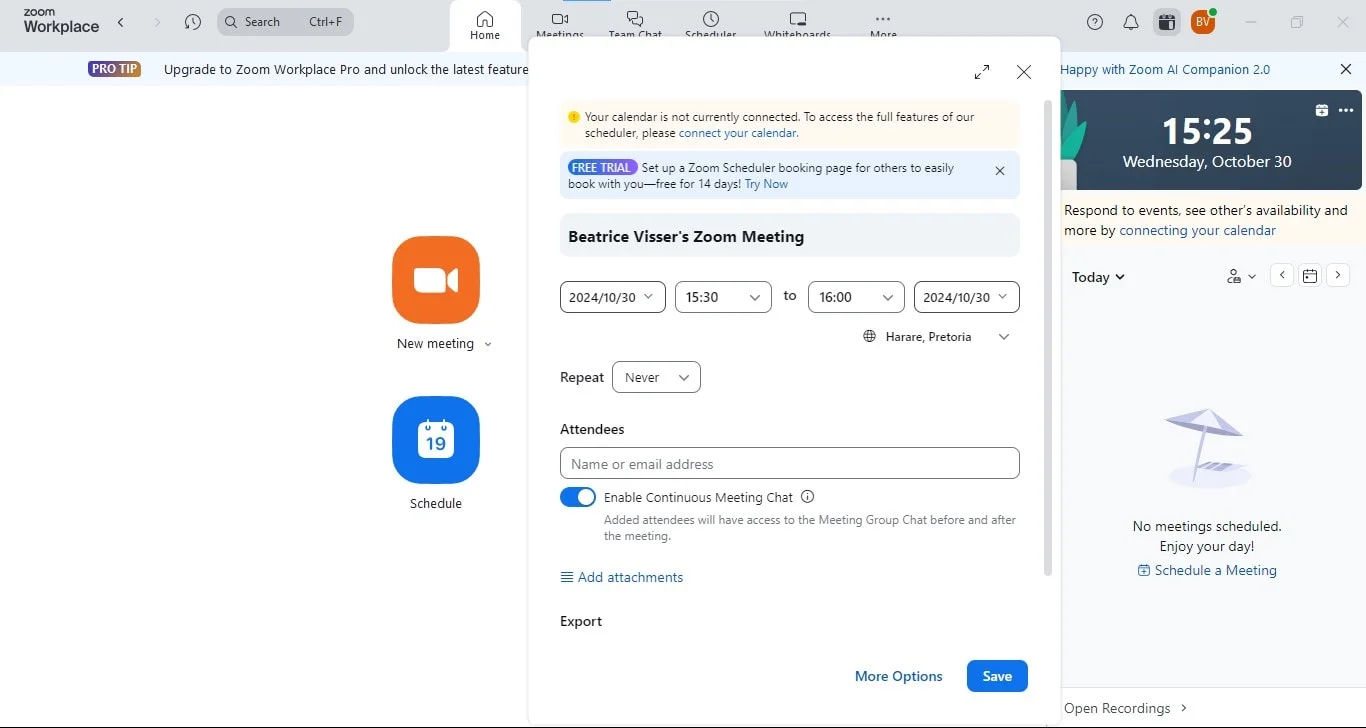Screen dimensions: 1366x728
Task: Open the meeting history clock icon
Action: [x=193, y=22]
